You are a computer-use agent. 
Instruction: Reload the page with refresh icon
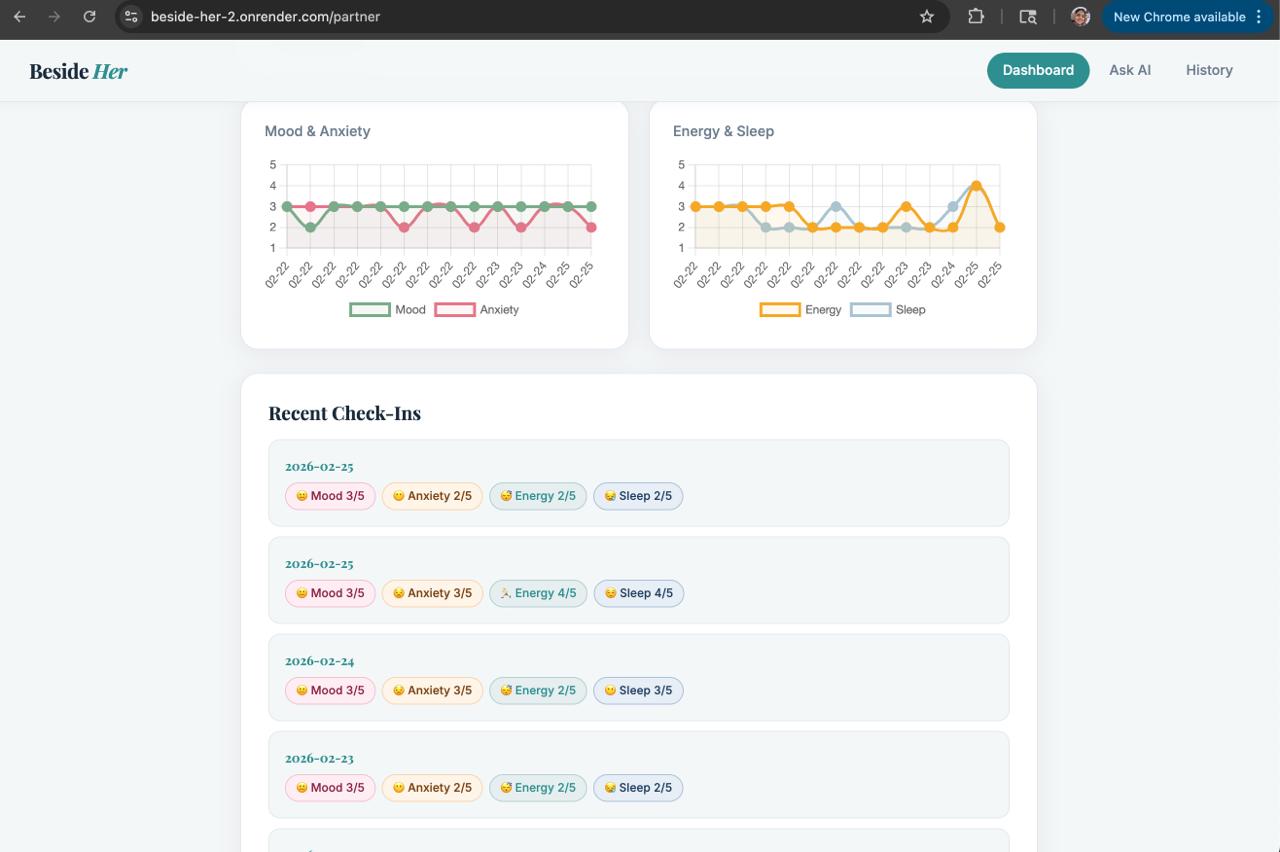(89, 16)
